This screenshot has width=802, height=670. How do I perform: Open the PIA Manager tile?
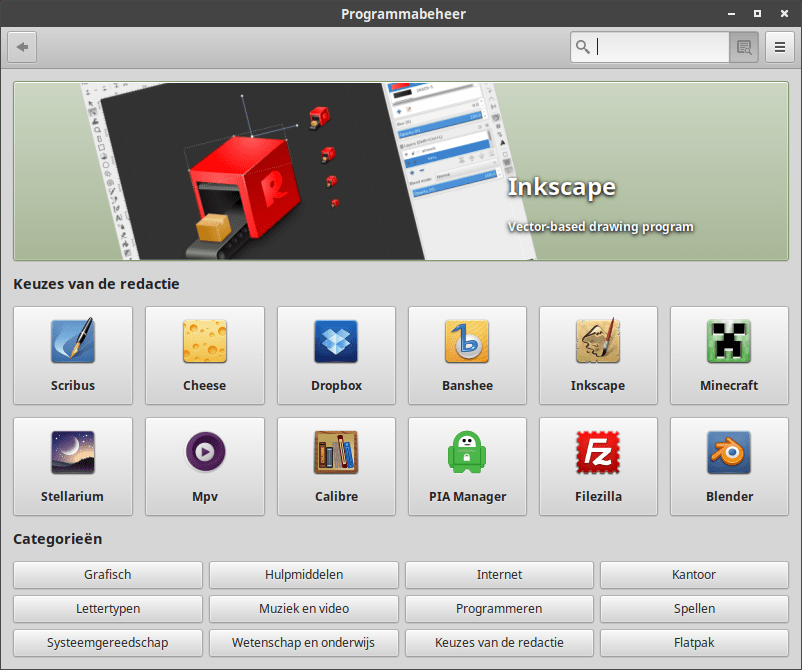pyautogui.click(x=467, y=466)
